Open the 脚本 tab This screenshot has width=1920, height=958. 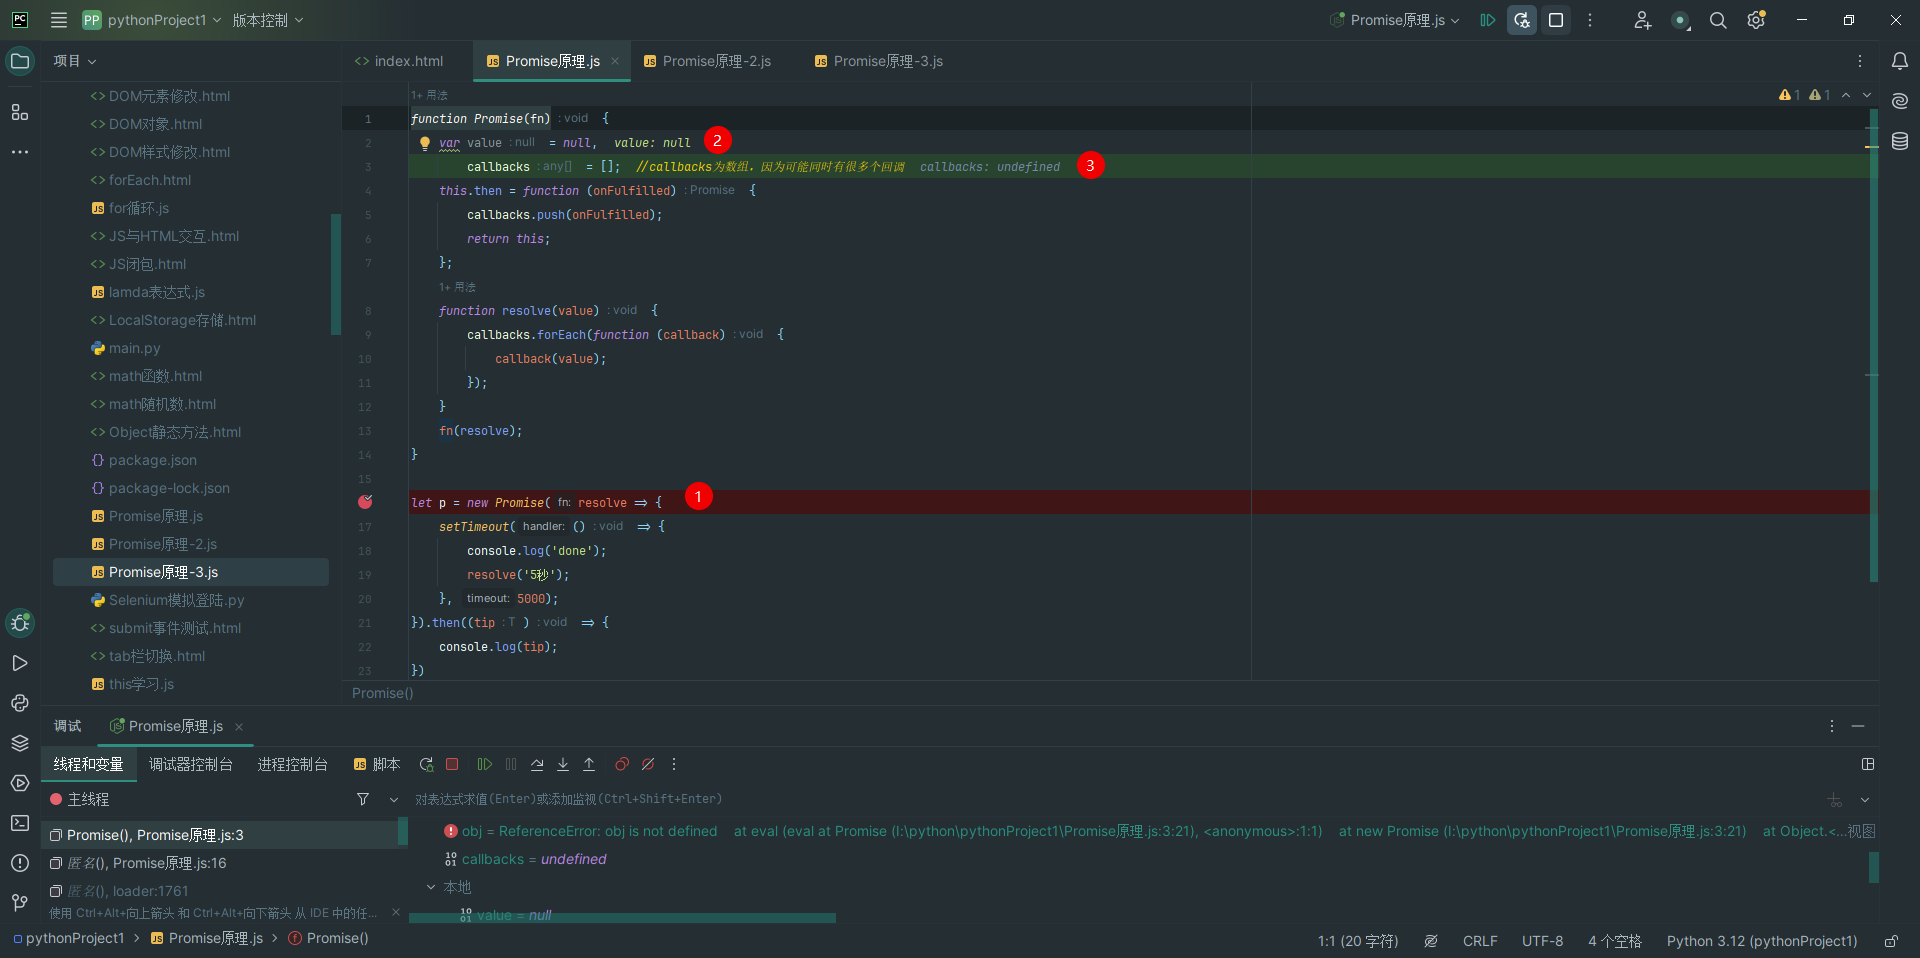tap(377, 764)
